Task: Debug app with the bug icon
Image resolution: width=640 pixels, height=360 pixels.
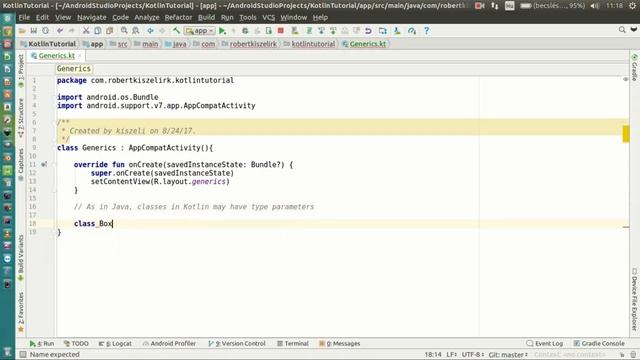Action: point(245,31)
